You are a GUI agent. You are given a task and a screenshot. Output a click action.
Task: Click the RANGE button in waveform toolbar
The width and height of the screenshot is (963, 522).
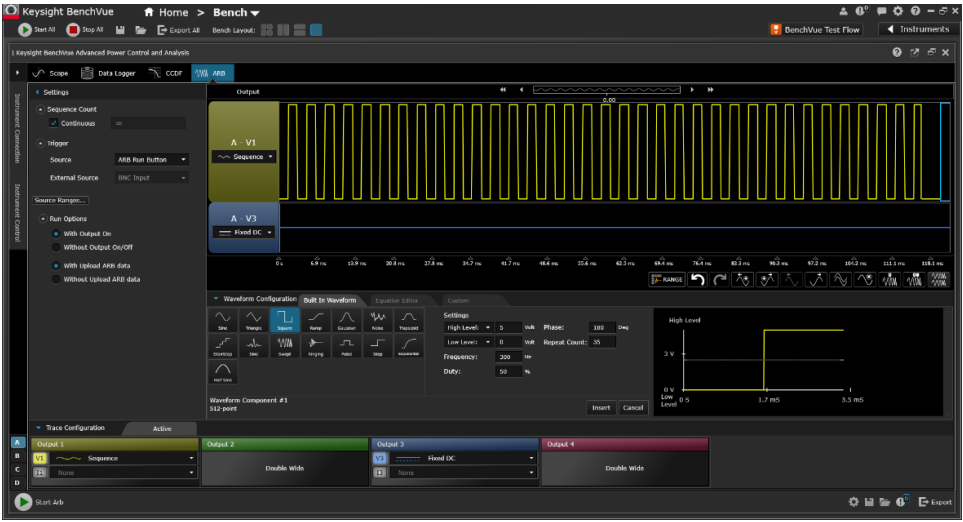tap(667, 279)
